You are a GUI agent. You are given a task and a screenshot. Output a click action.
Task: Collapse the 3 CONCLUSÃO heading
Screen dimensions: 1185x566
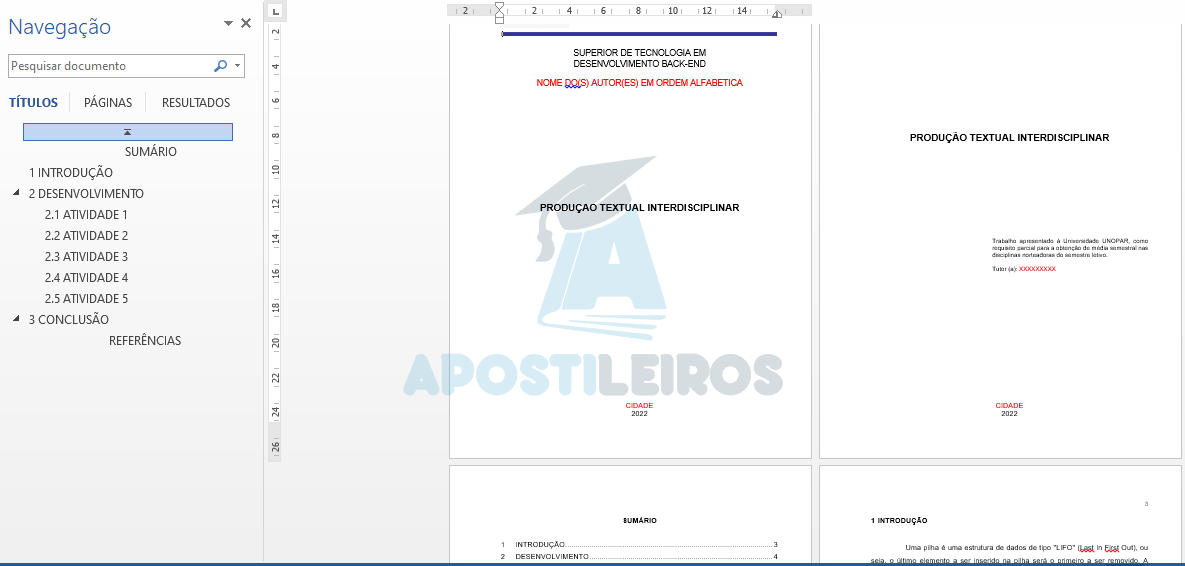pyautogui.click(x=17, y=320)
